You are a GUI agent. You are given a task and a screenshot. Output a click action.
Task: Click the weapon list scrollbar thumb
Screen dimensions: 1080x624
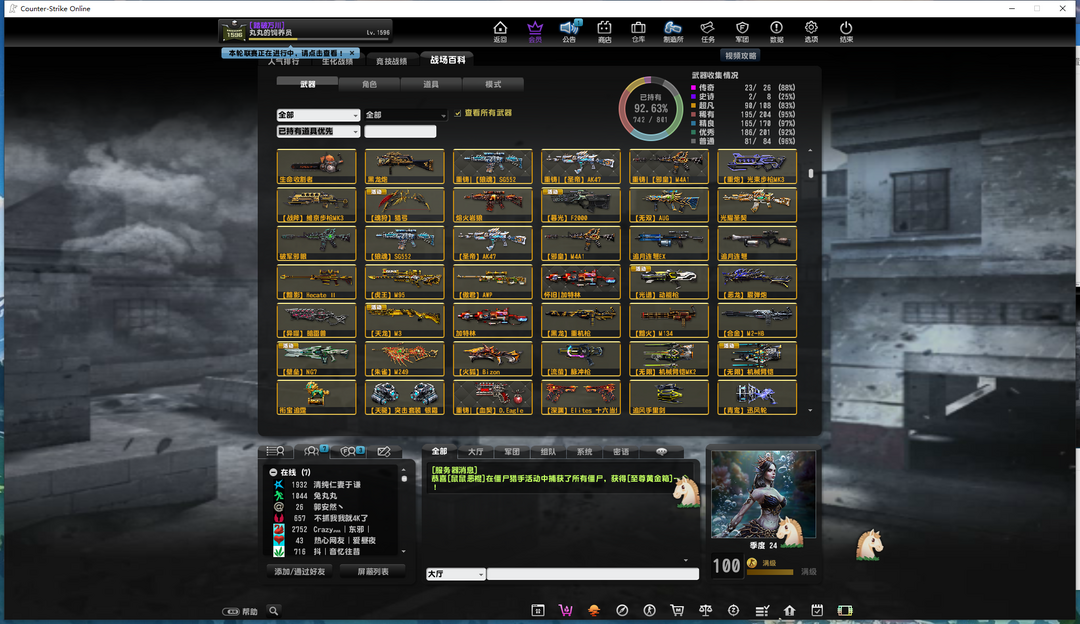(811, 174)
